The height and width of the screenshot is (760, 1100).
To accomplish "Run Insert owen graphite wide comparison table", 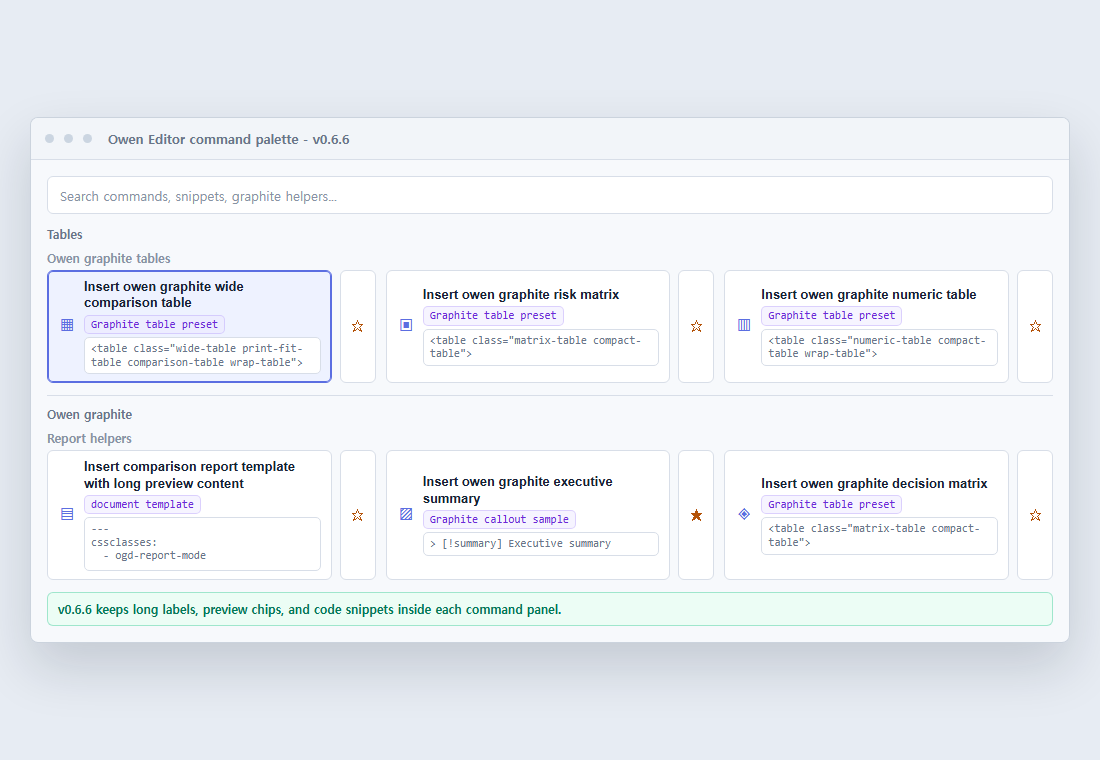I will (189, 326).
